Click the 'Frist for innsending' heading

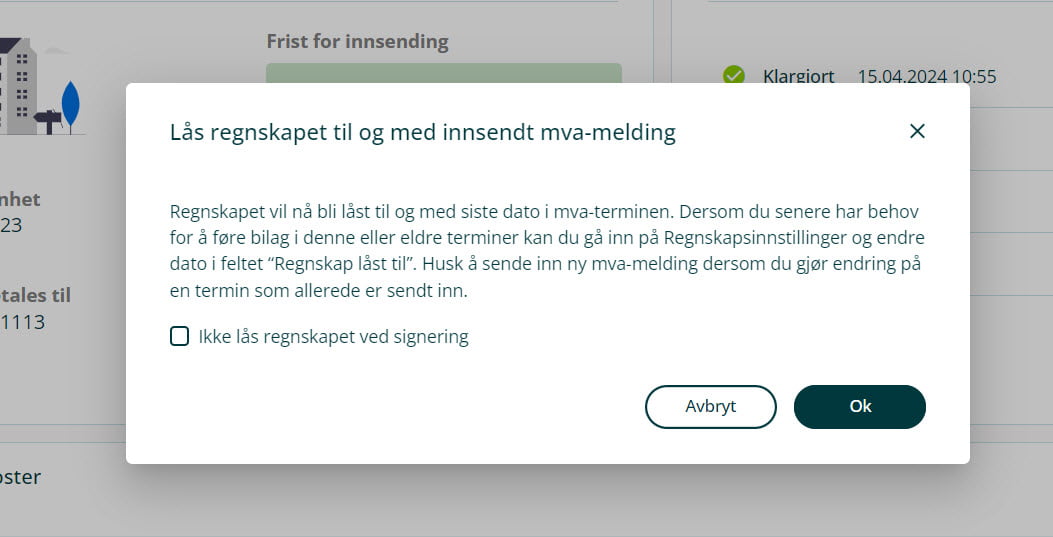point(357,42)
